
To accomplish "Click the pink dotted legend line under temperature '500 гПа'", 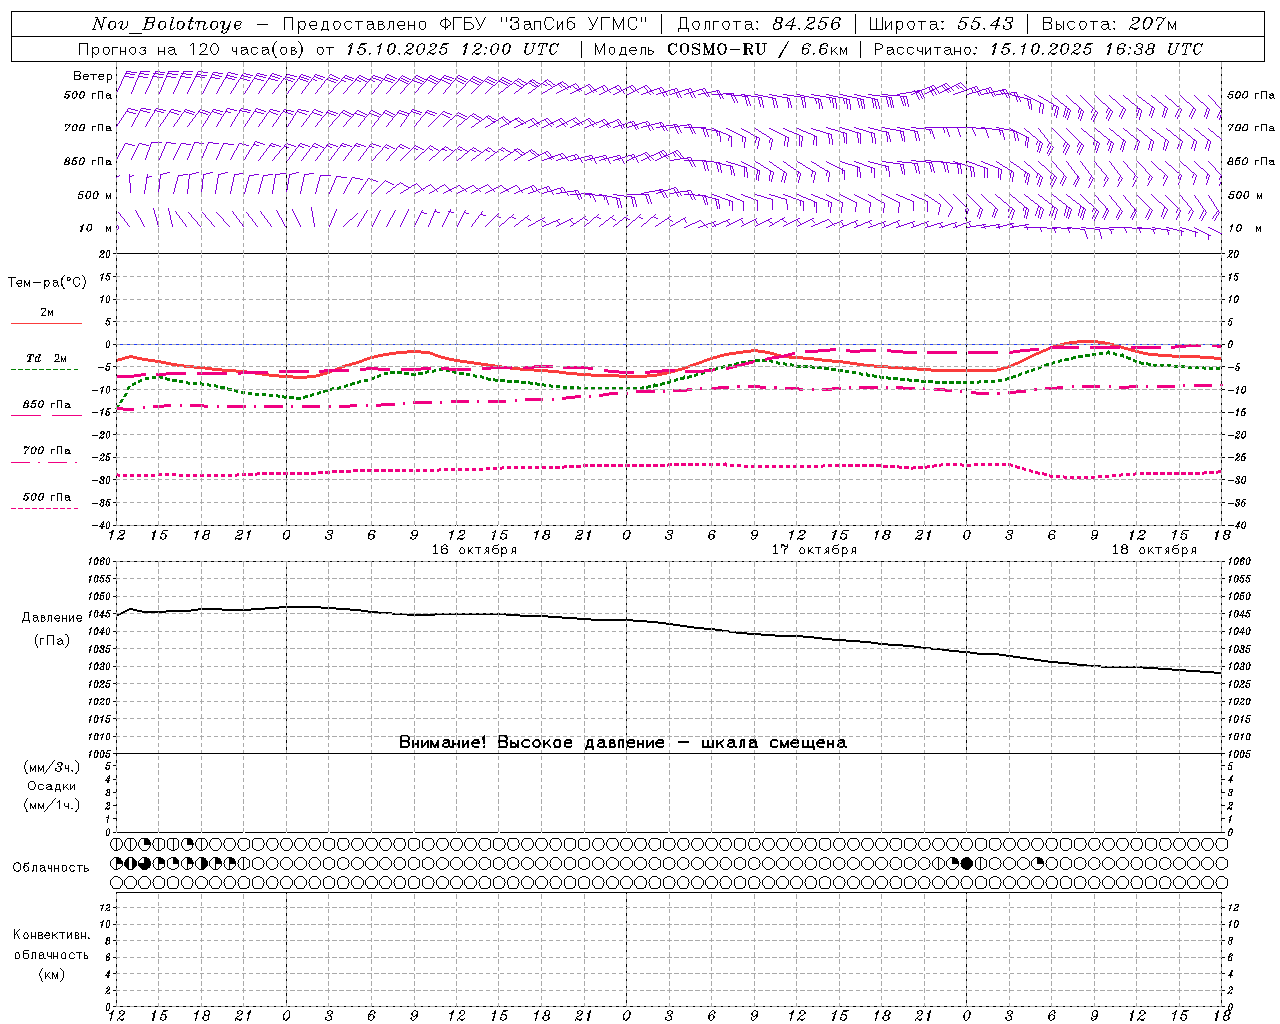I will [x=44, y=508].
